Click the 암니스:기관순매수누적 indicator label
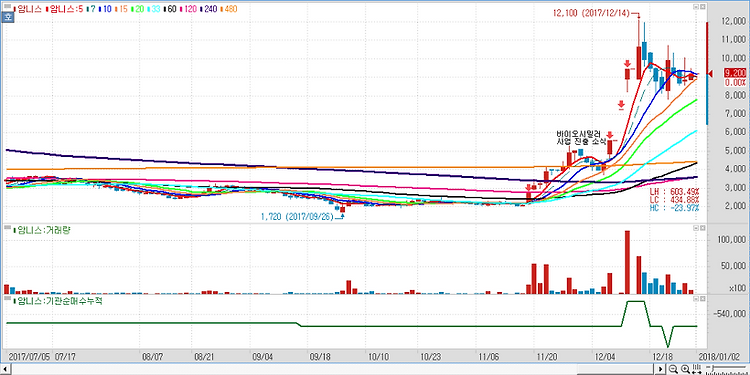This screenshot has width=750, height=375. 58,301
